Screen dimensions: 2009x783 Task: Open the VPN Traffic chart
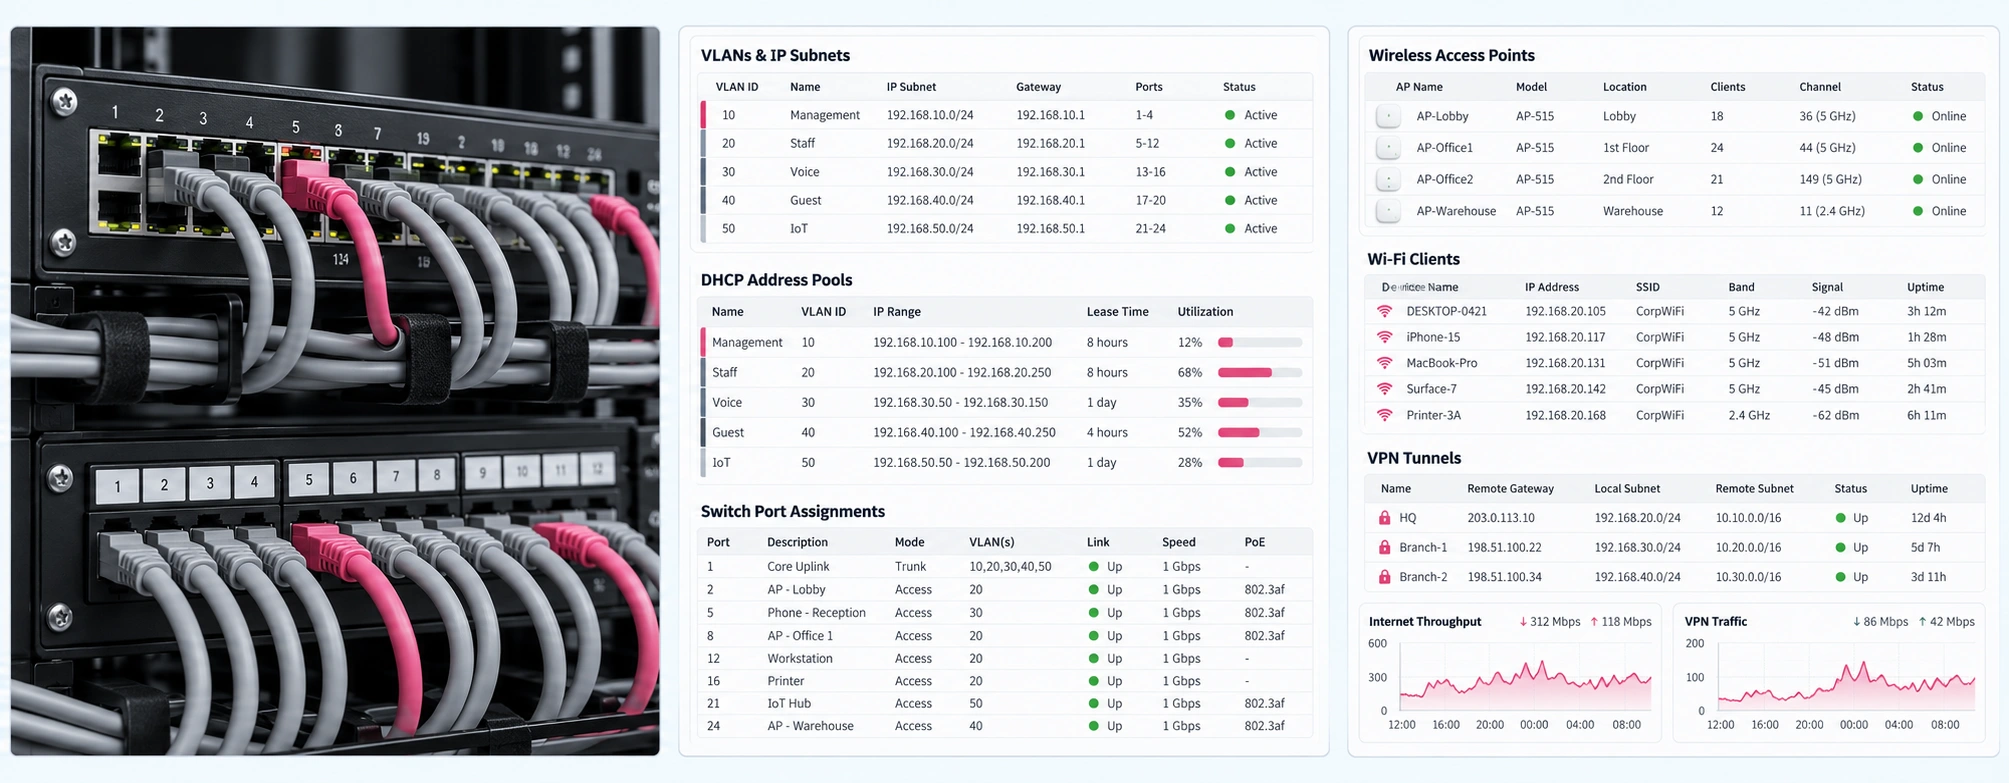point(1829,673)
